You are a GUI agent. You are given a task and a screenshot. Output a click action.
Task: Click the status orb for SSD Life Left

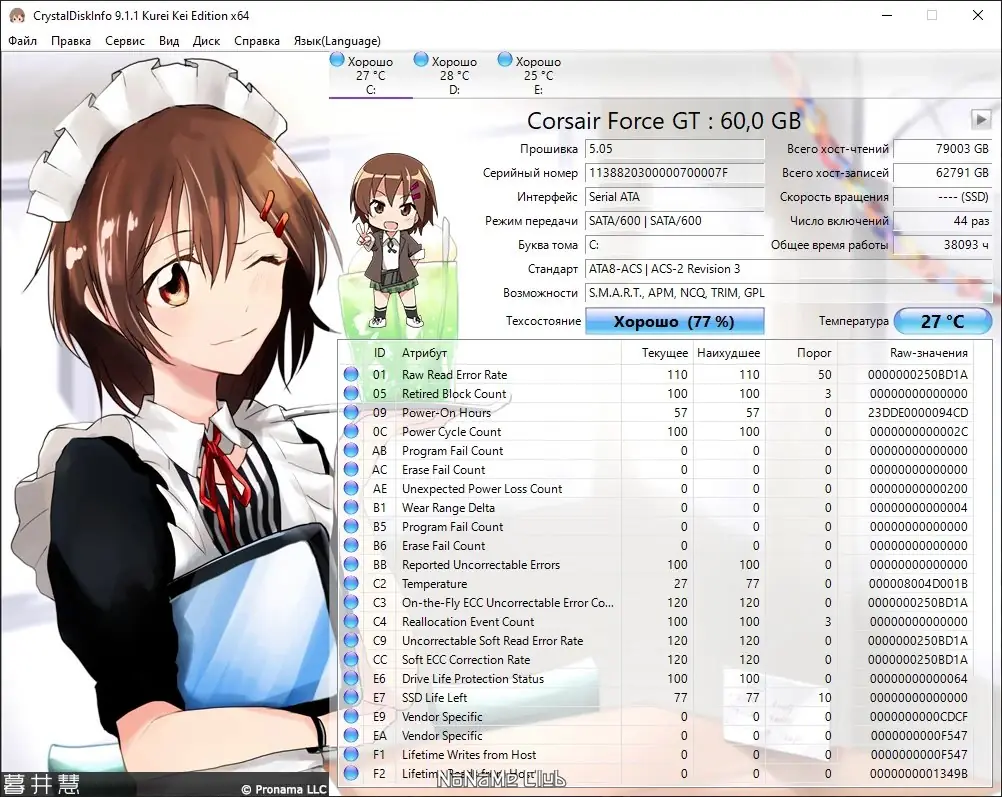click(351, 697)
